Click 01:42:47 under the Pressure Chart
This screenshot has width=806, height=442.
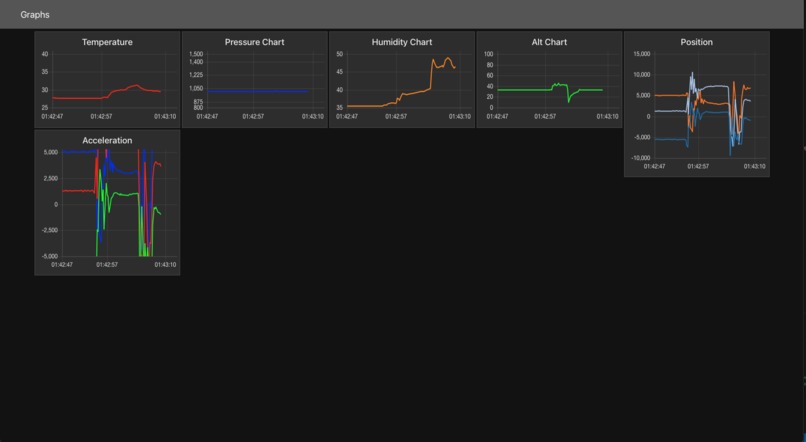click(x=207, y=117)
